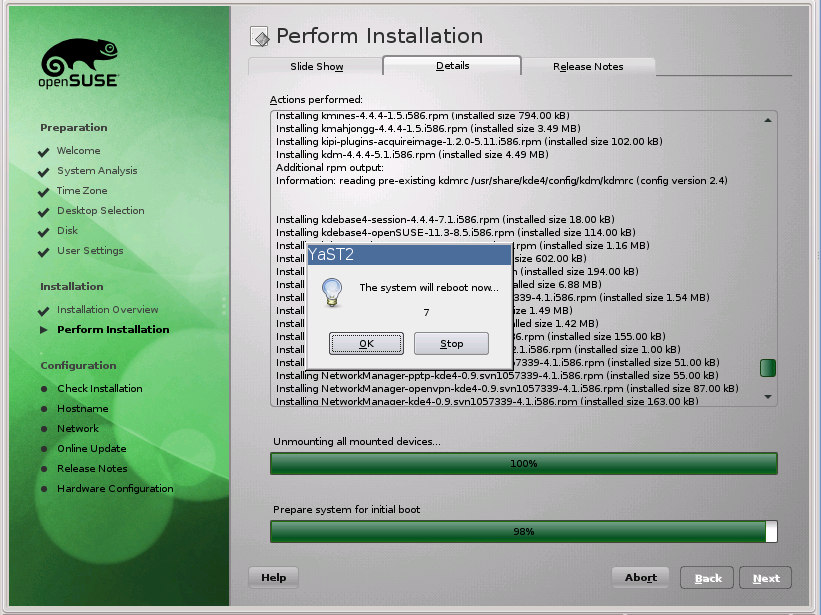The height and width of the screenshot is (615, 821).
Task: Click the bullet beside Network
Action: click(44, 429)
